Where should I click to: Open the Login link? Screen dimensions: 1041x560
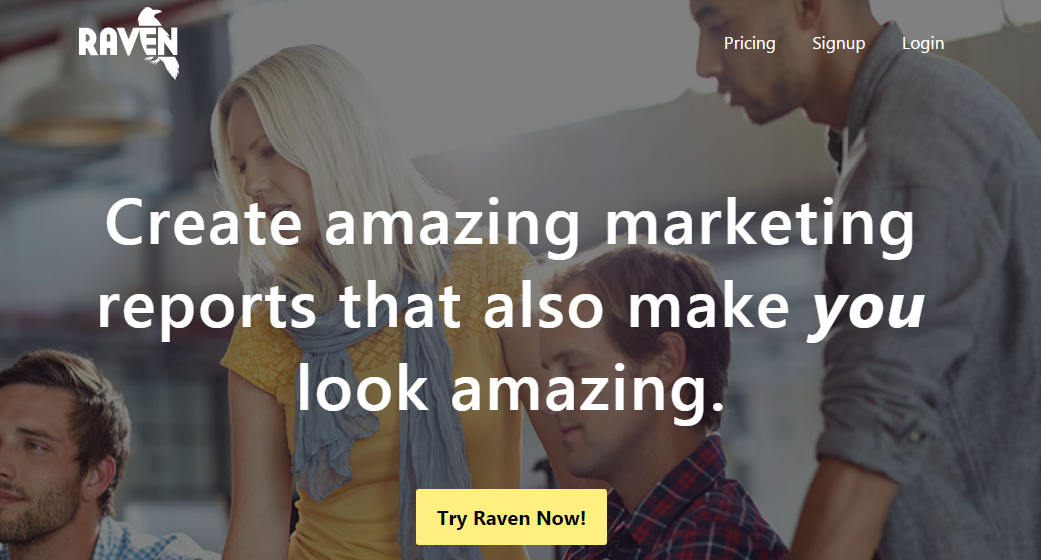[923, 43]
